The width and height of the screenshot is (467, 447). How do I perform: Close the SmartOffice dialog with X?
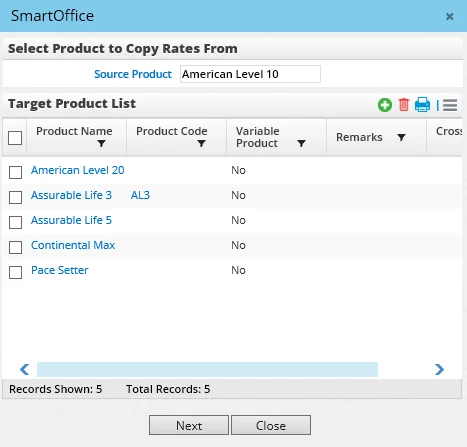[450, 16]
